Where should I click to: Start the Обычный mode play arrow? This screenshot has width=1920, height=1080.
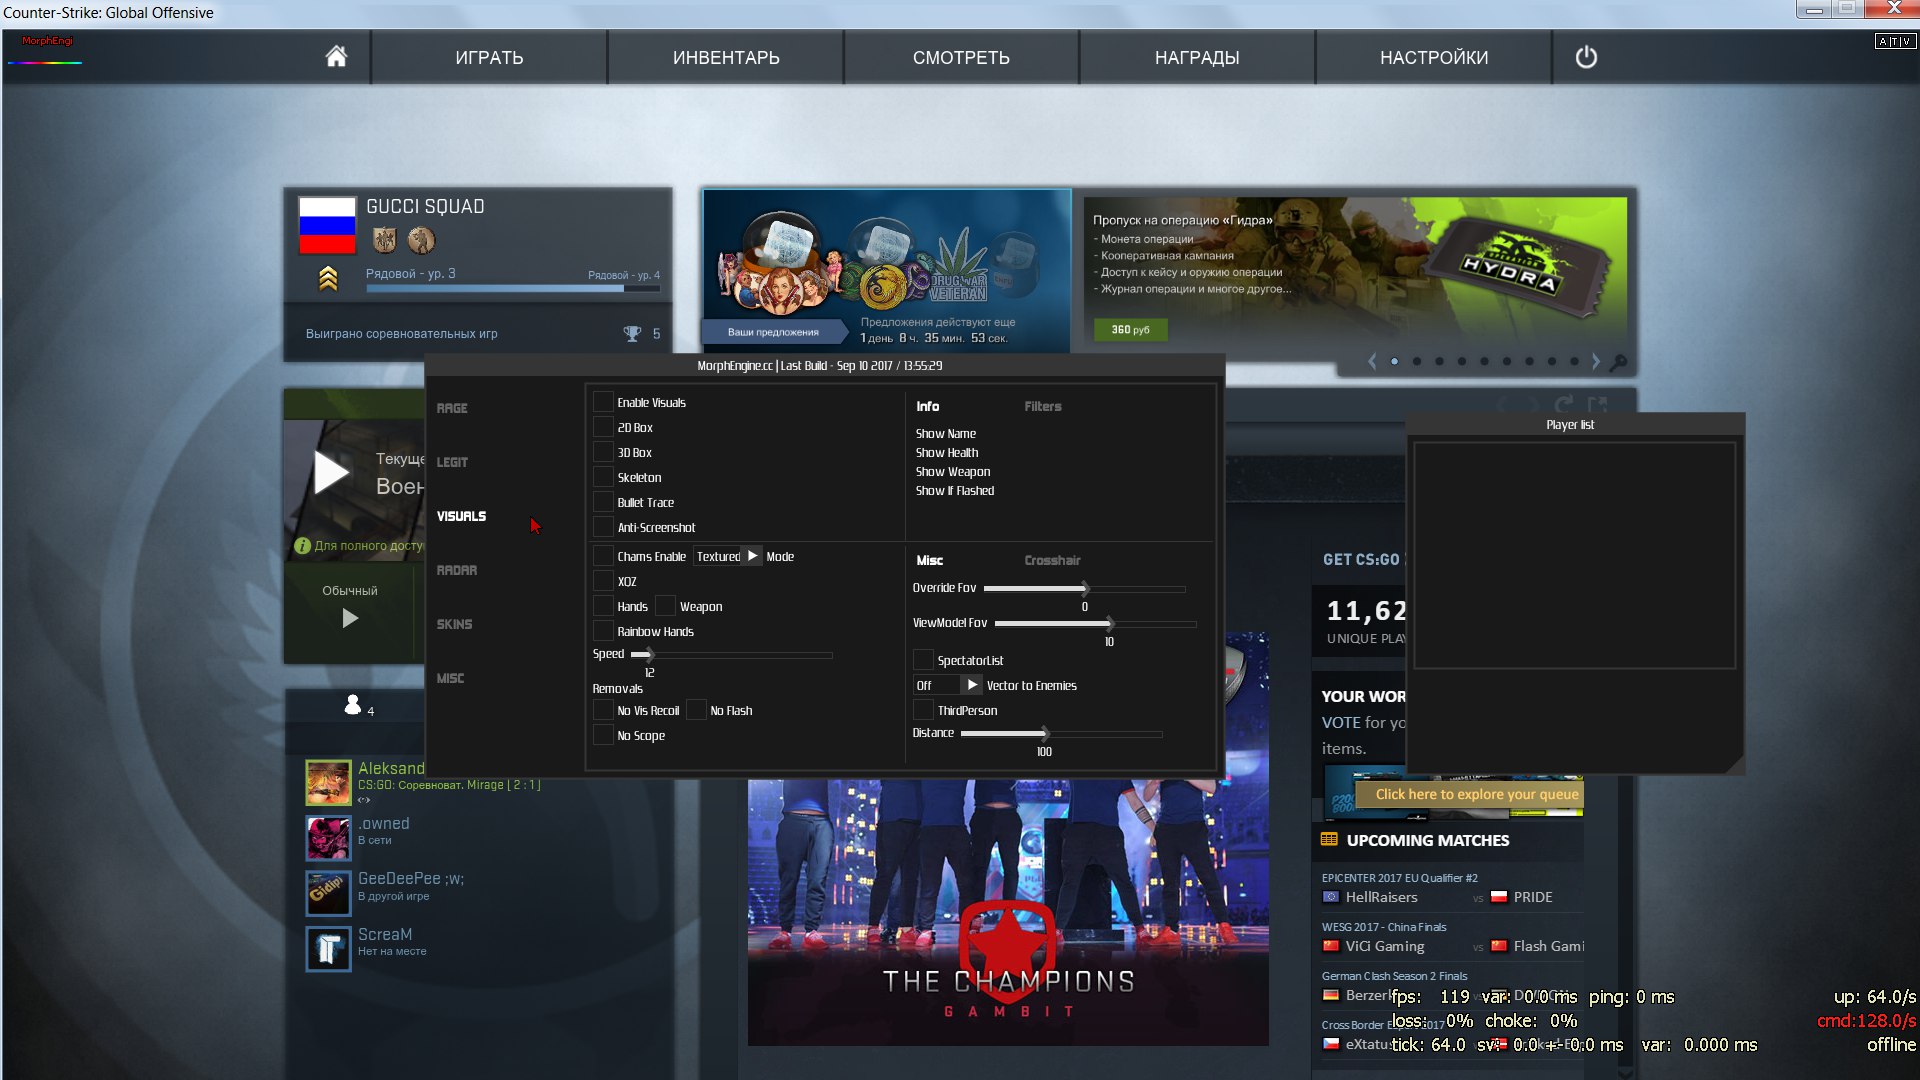pyautogui.click(x=350, y=618)
